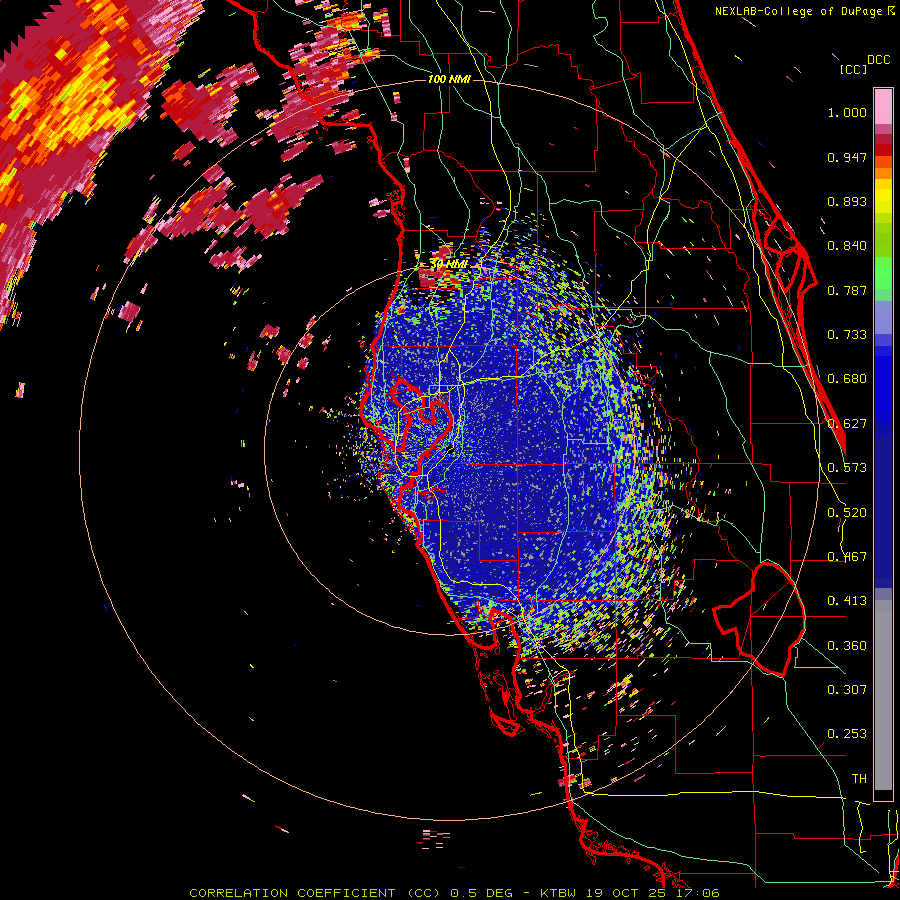Select the 0.840 scale value

847,246
